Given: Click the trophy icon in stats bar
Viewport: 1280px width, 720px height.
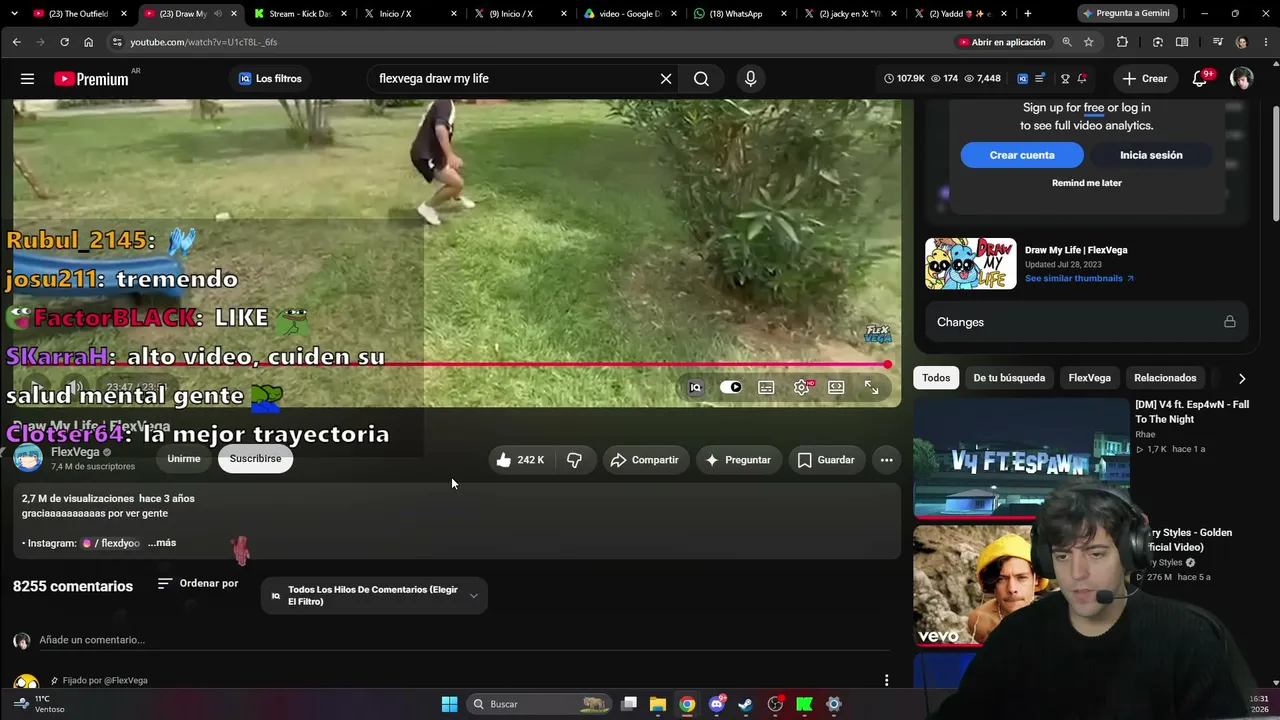Looking at the screenshot, I should click(1065, 79).
